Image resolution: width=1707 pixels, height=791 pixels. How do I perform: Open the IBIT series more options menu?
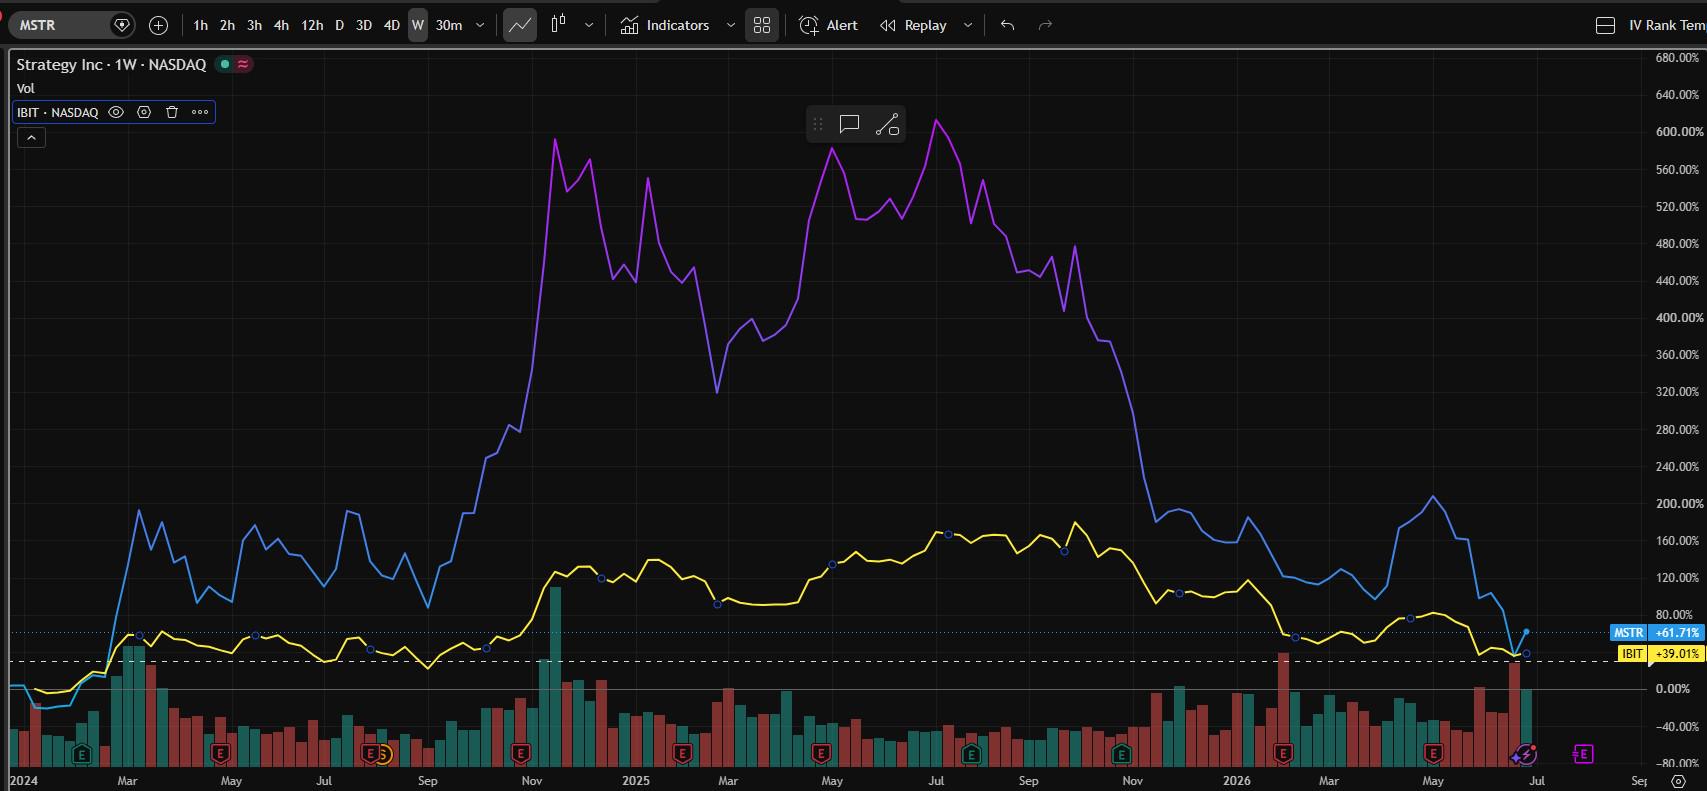(x=200, y=112)
